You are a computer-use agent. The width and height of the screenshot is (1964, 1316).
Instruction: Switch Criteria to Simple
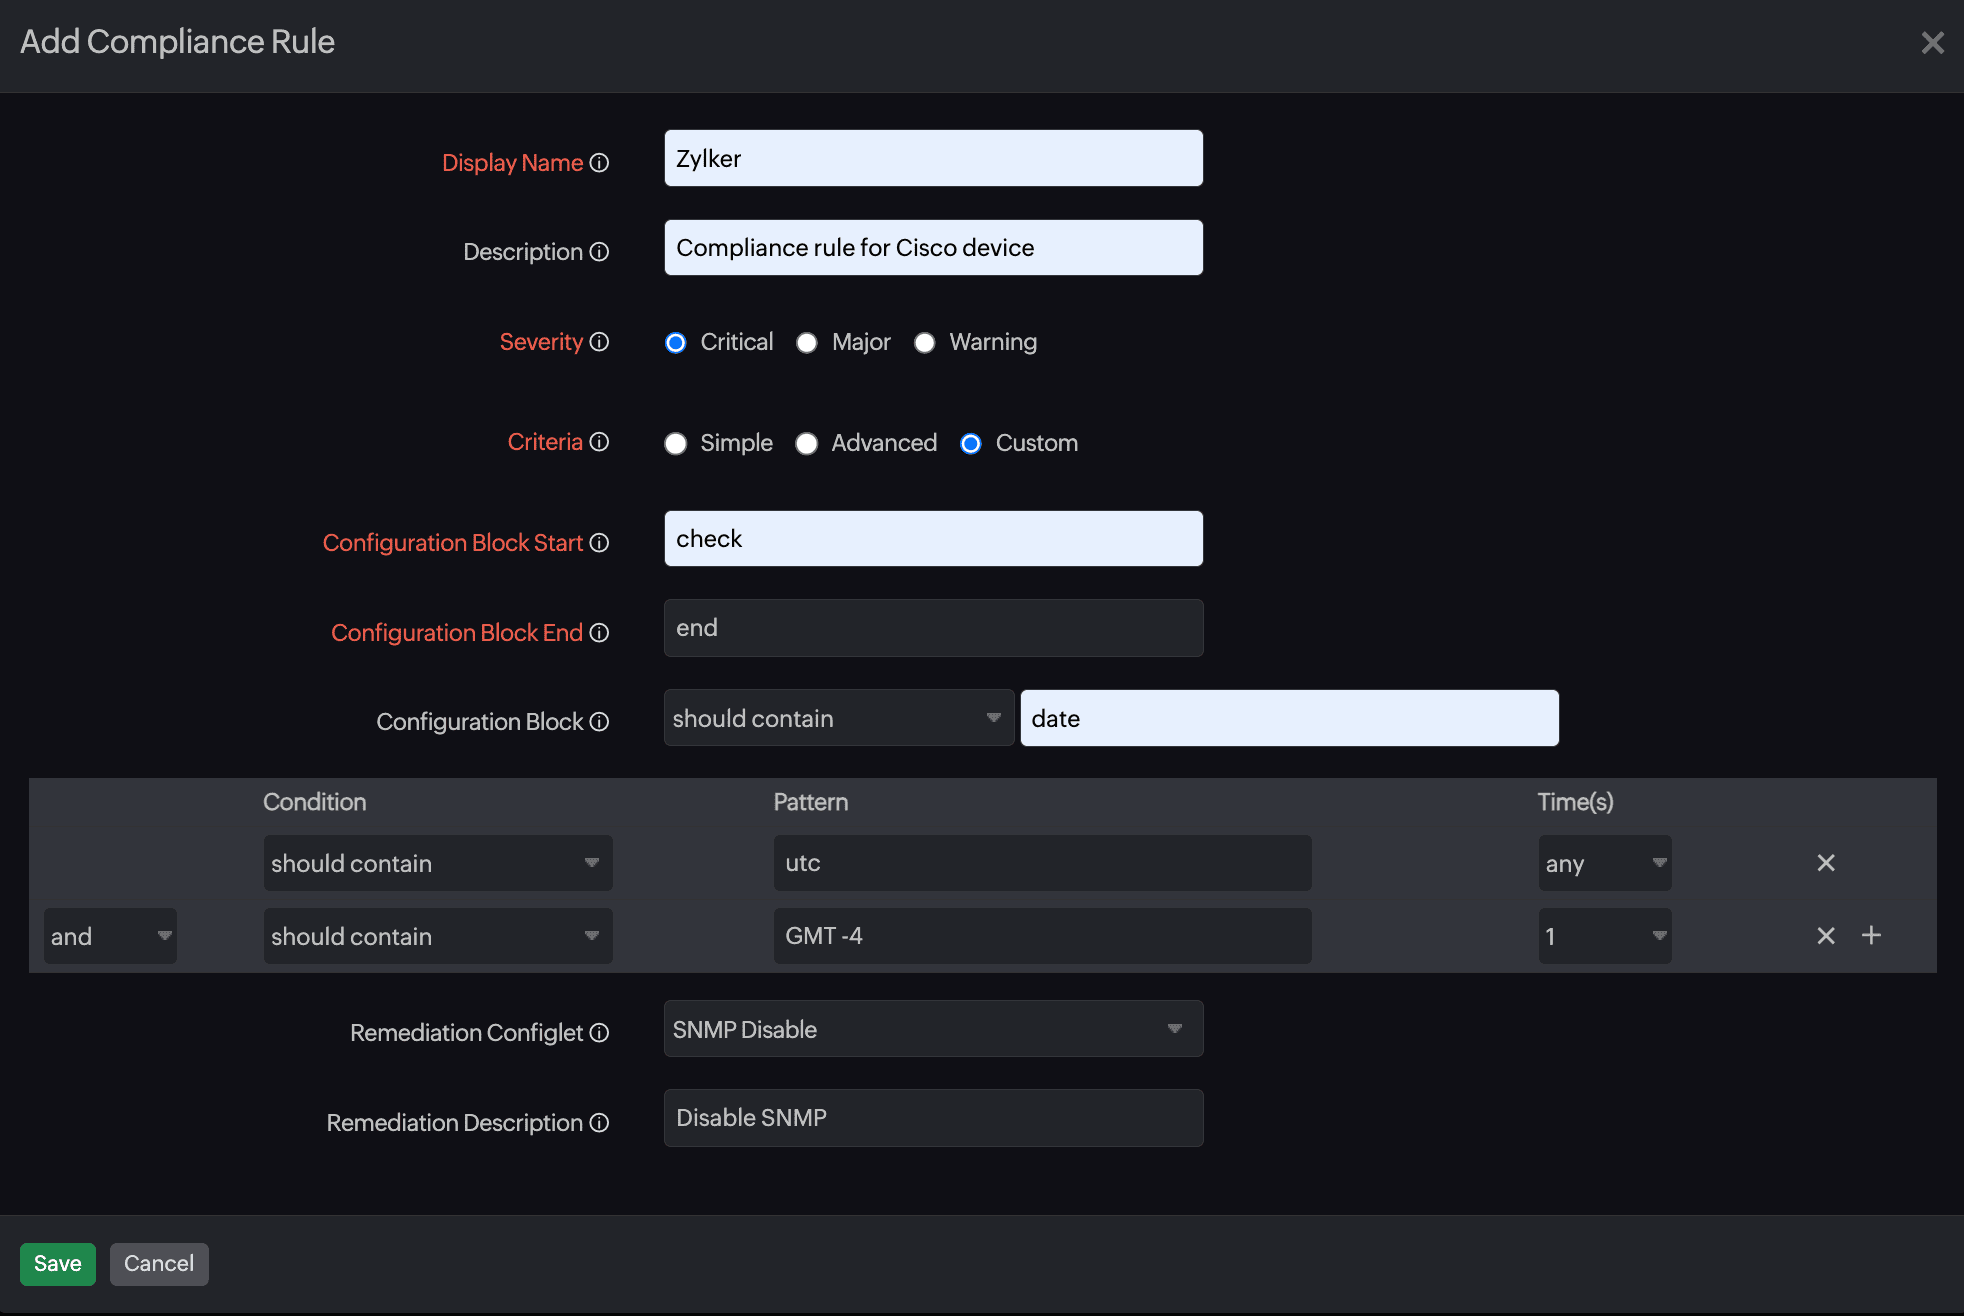pos(676,443)
